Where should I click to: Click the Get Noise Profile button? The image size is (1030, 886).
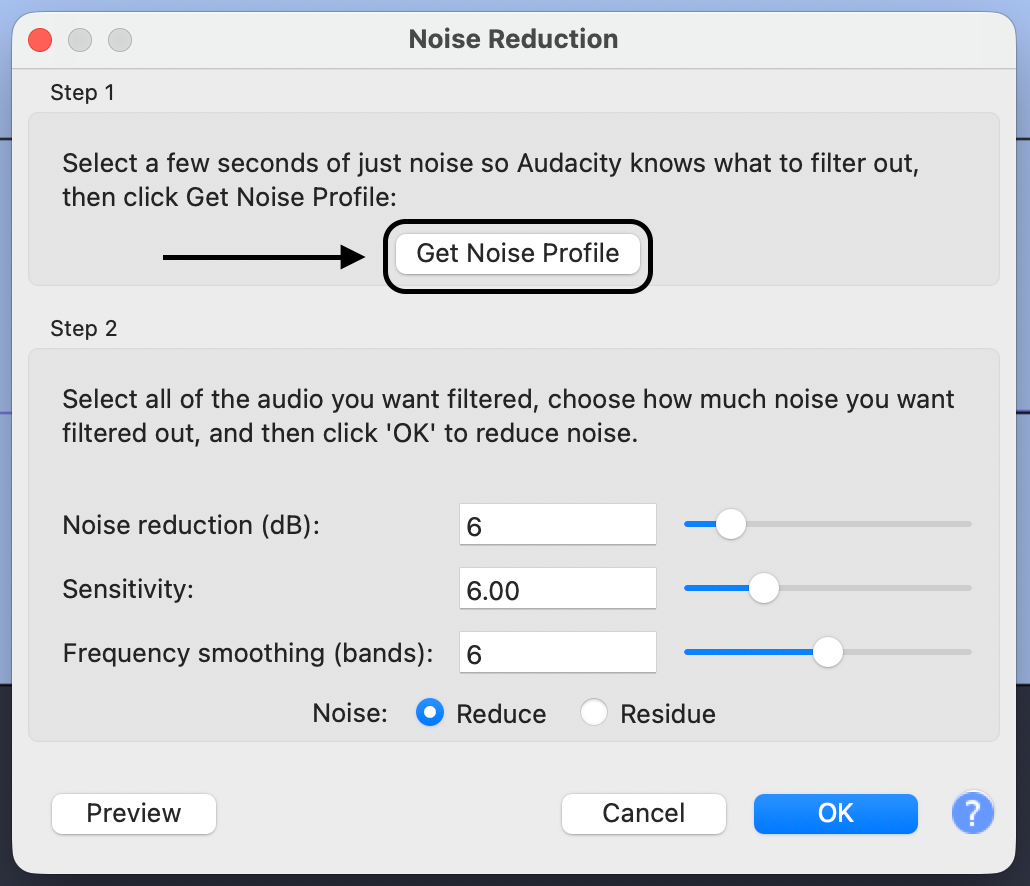point(517,253)
